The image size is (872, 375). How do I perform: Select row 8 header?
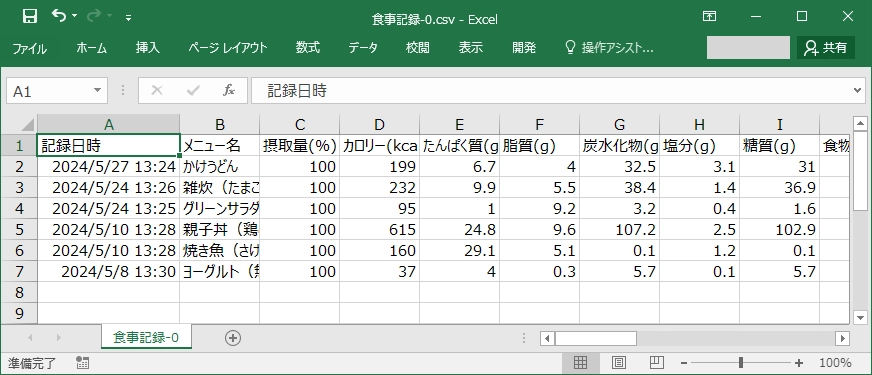(x=19, y=292)
